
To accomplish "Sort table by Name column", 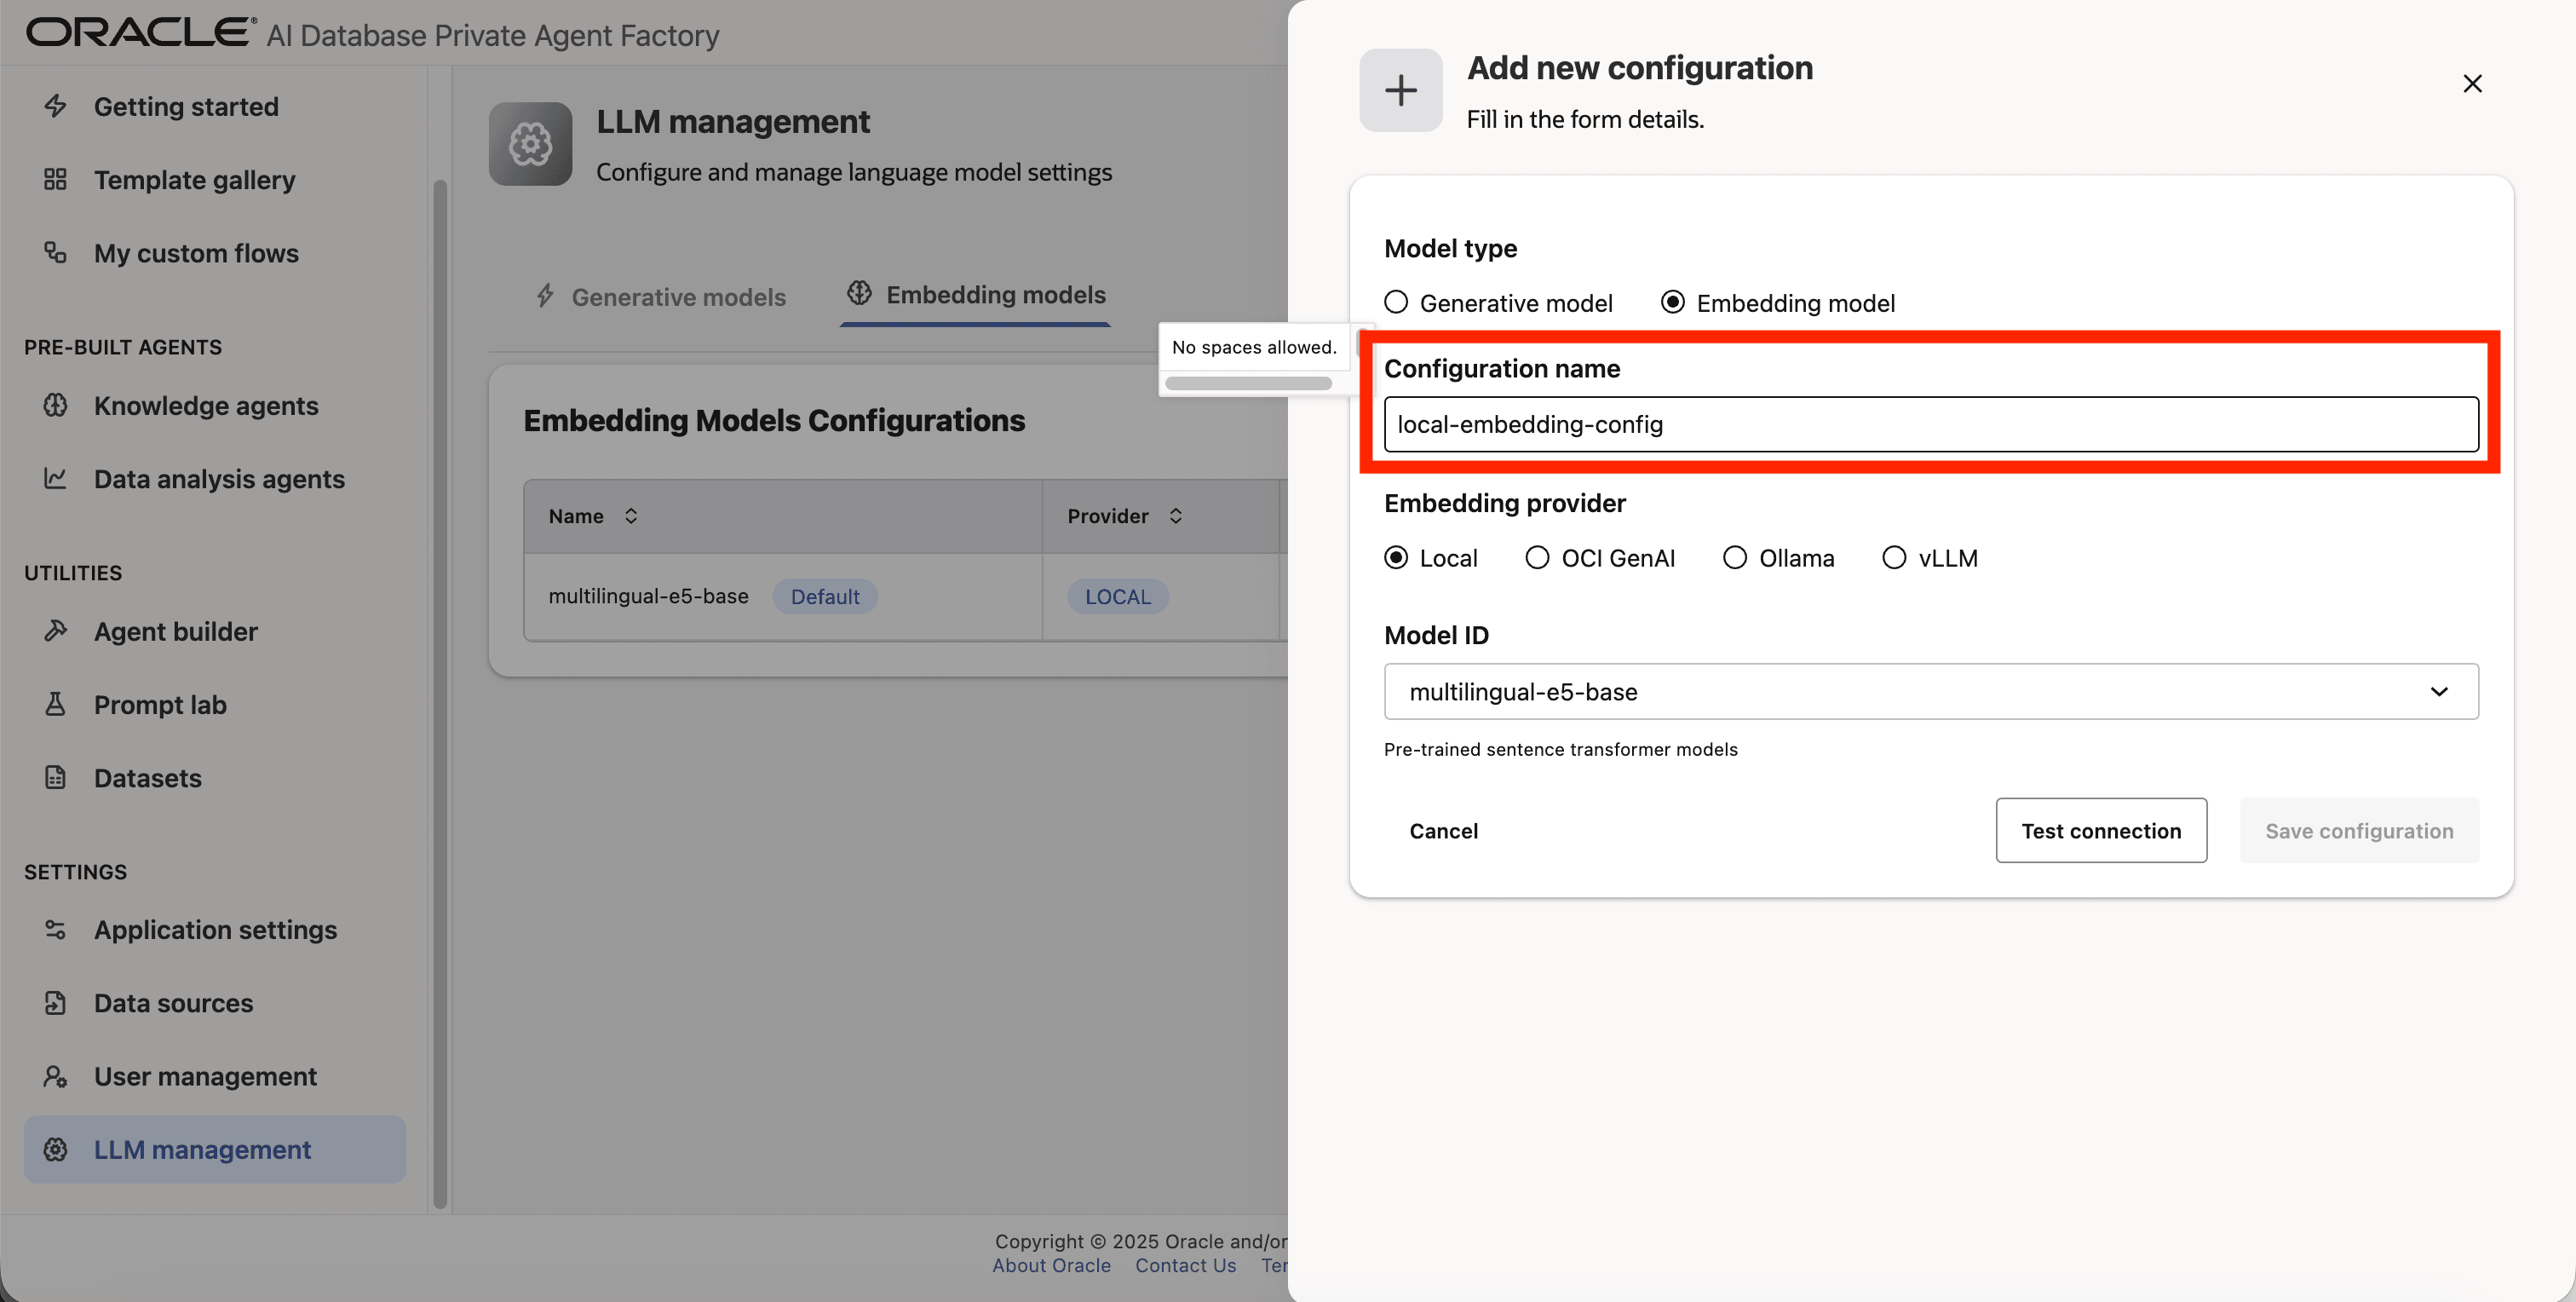I will click(631, 516).
